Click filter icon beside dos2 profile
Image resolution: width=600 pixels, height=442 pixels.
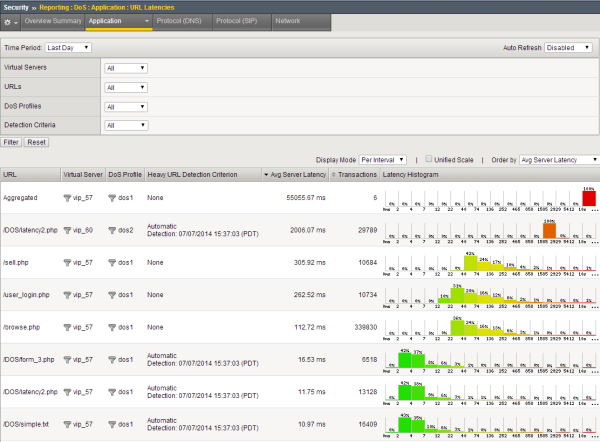112,230
